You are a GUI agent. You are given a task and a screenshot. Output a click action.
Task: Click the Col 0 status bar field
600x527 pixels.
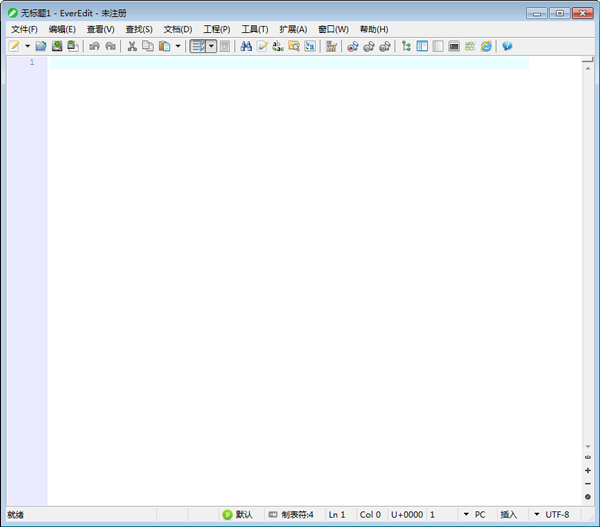tap(370, 515)
